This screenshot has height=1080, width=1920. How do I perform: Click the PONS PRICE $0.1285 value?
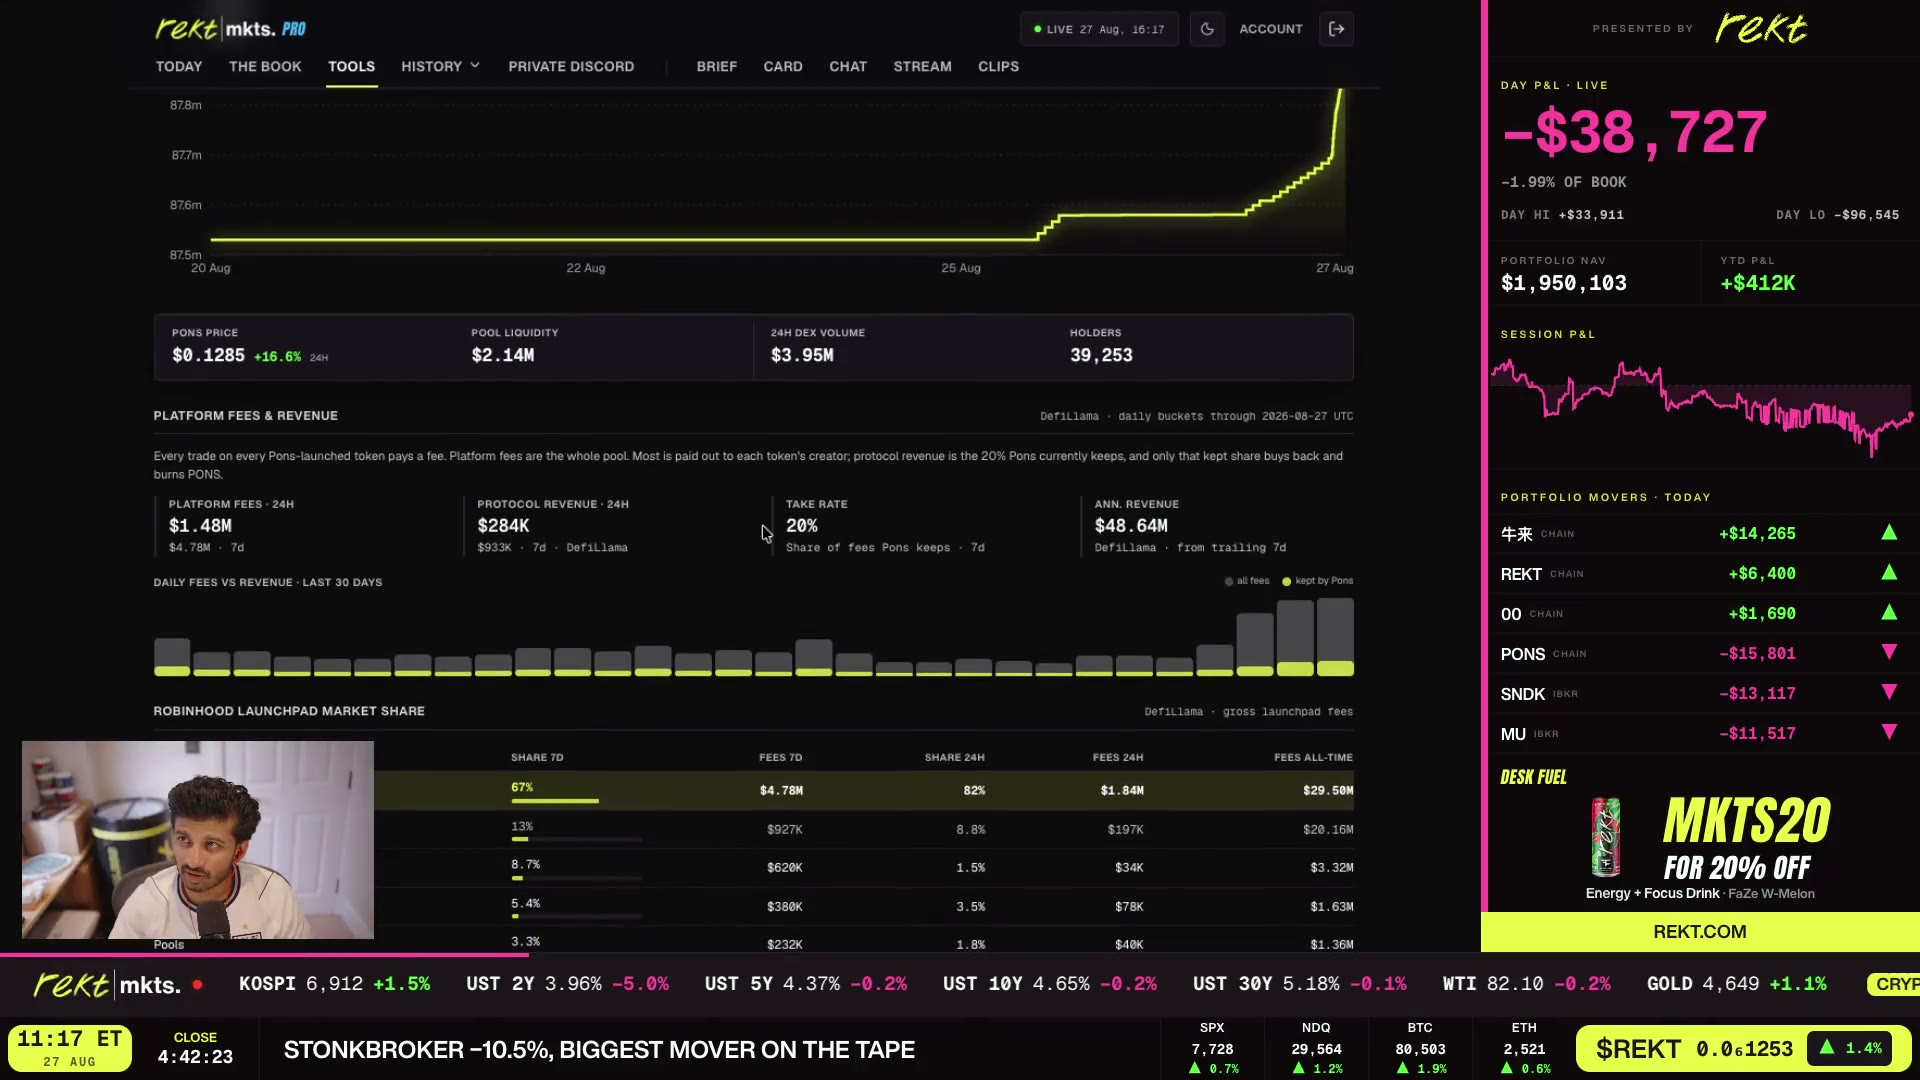click(x=208, y=355)
